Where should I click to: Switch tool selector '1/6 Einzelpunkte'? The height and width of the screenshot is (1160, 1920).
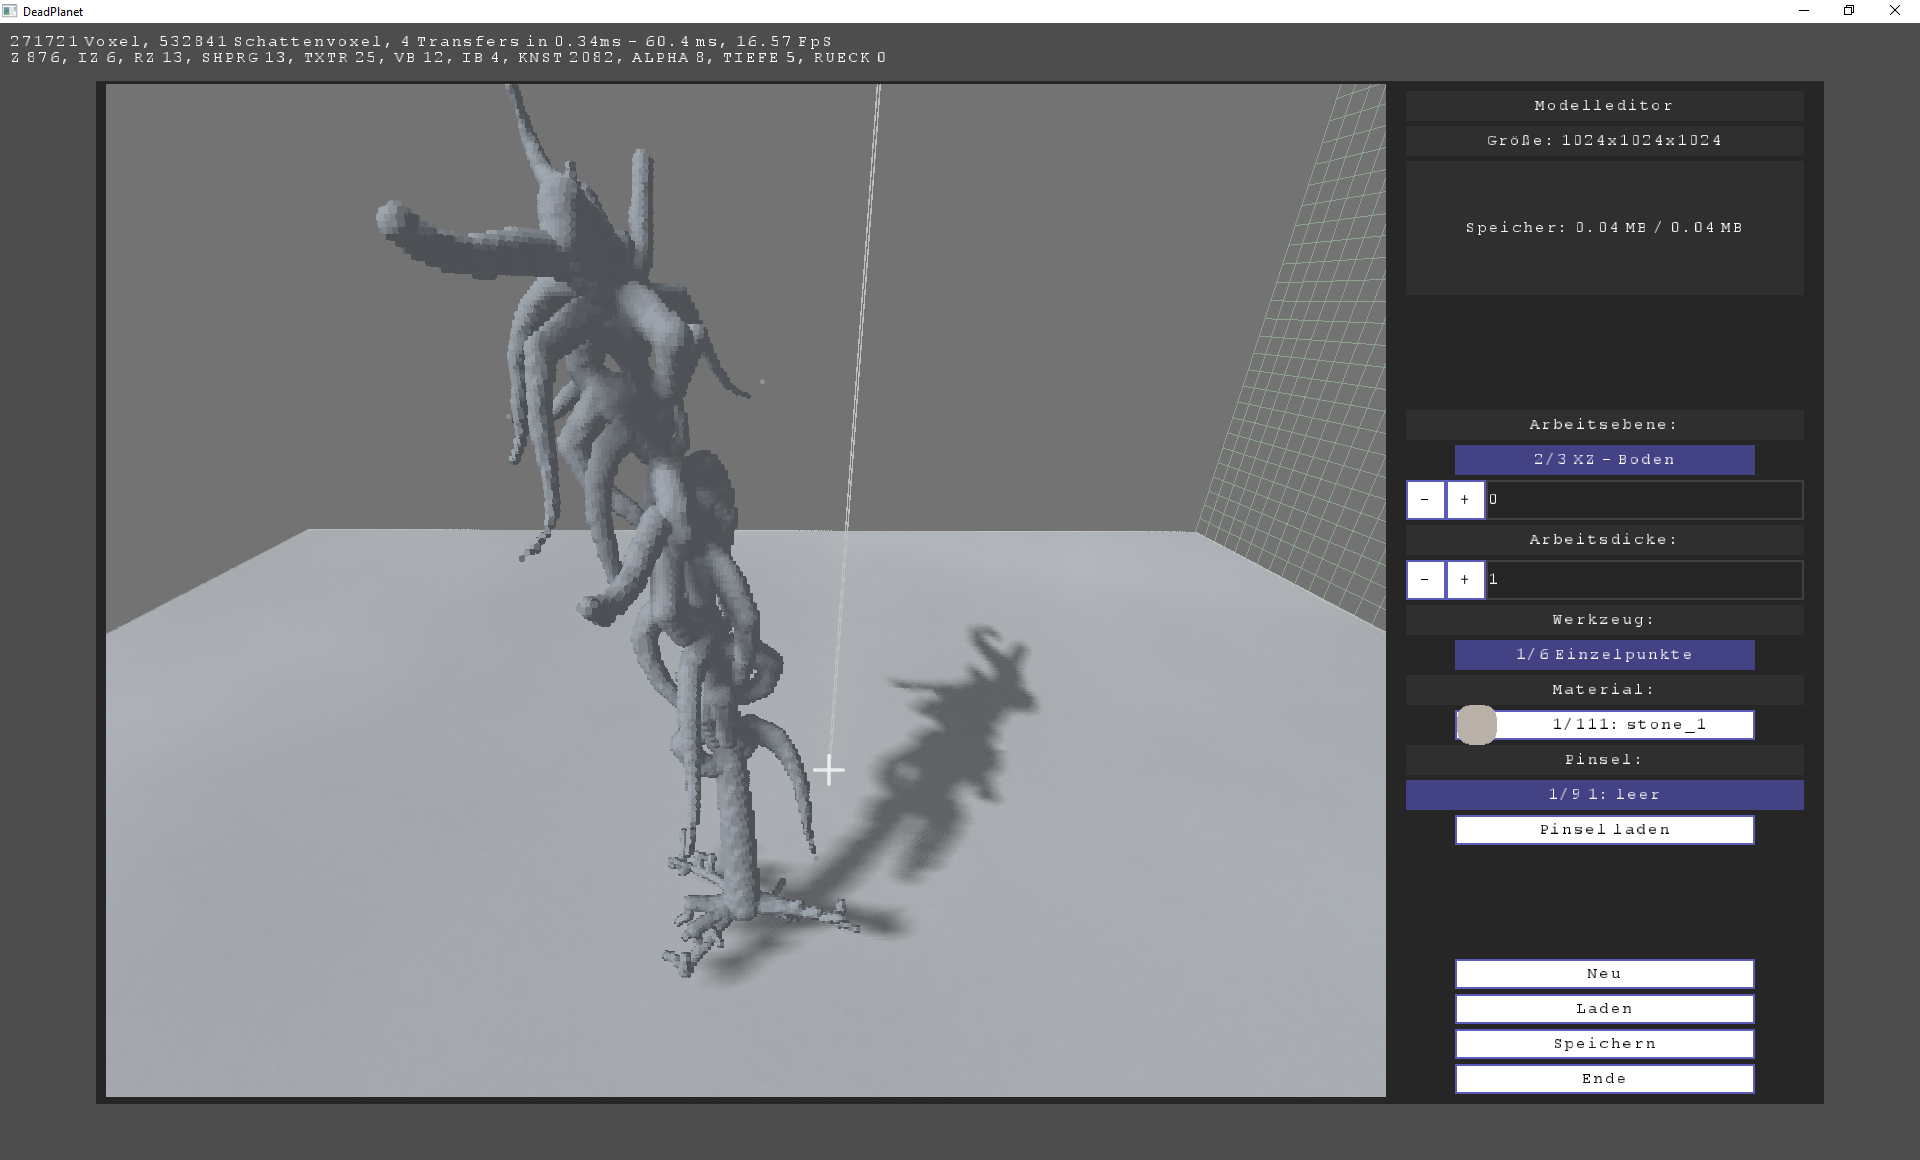(1604, 655)
